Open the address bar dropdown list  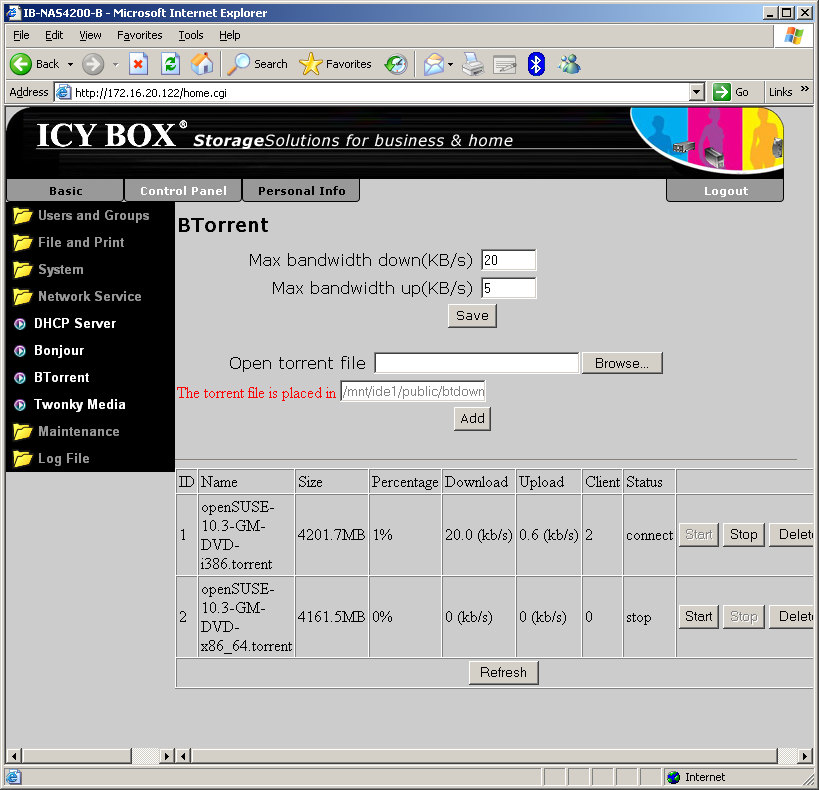pyautogui.click(x=696, y=92)
